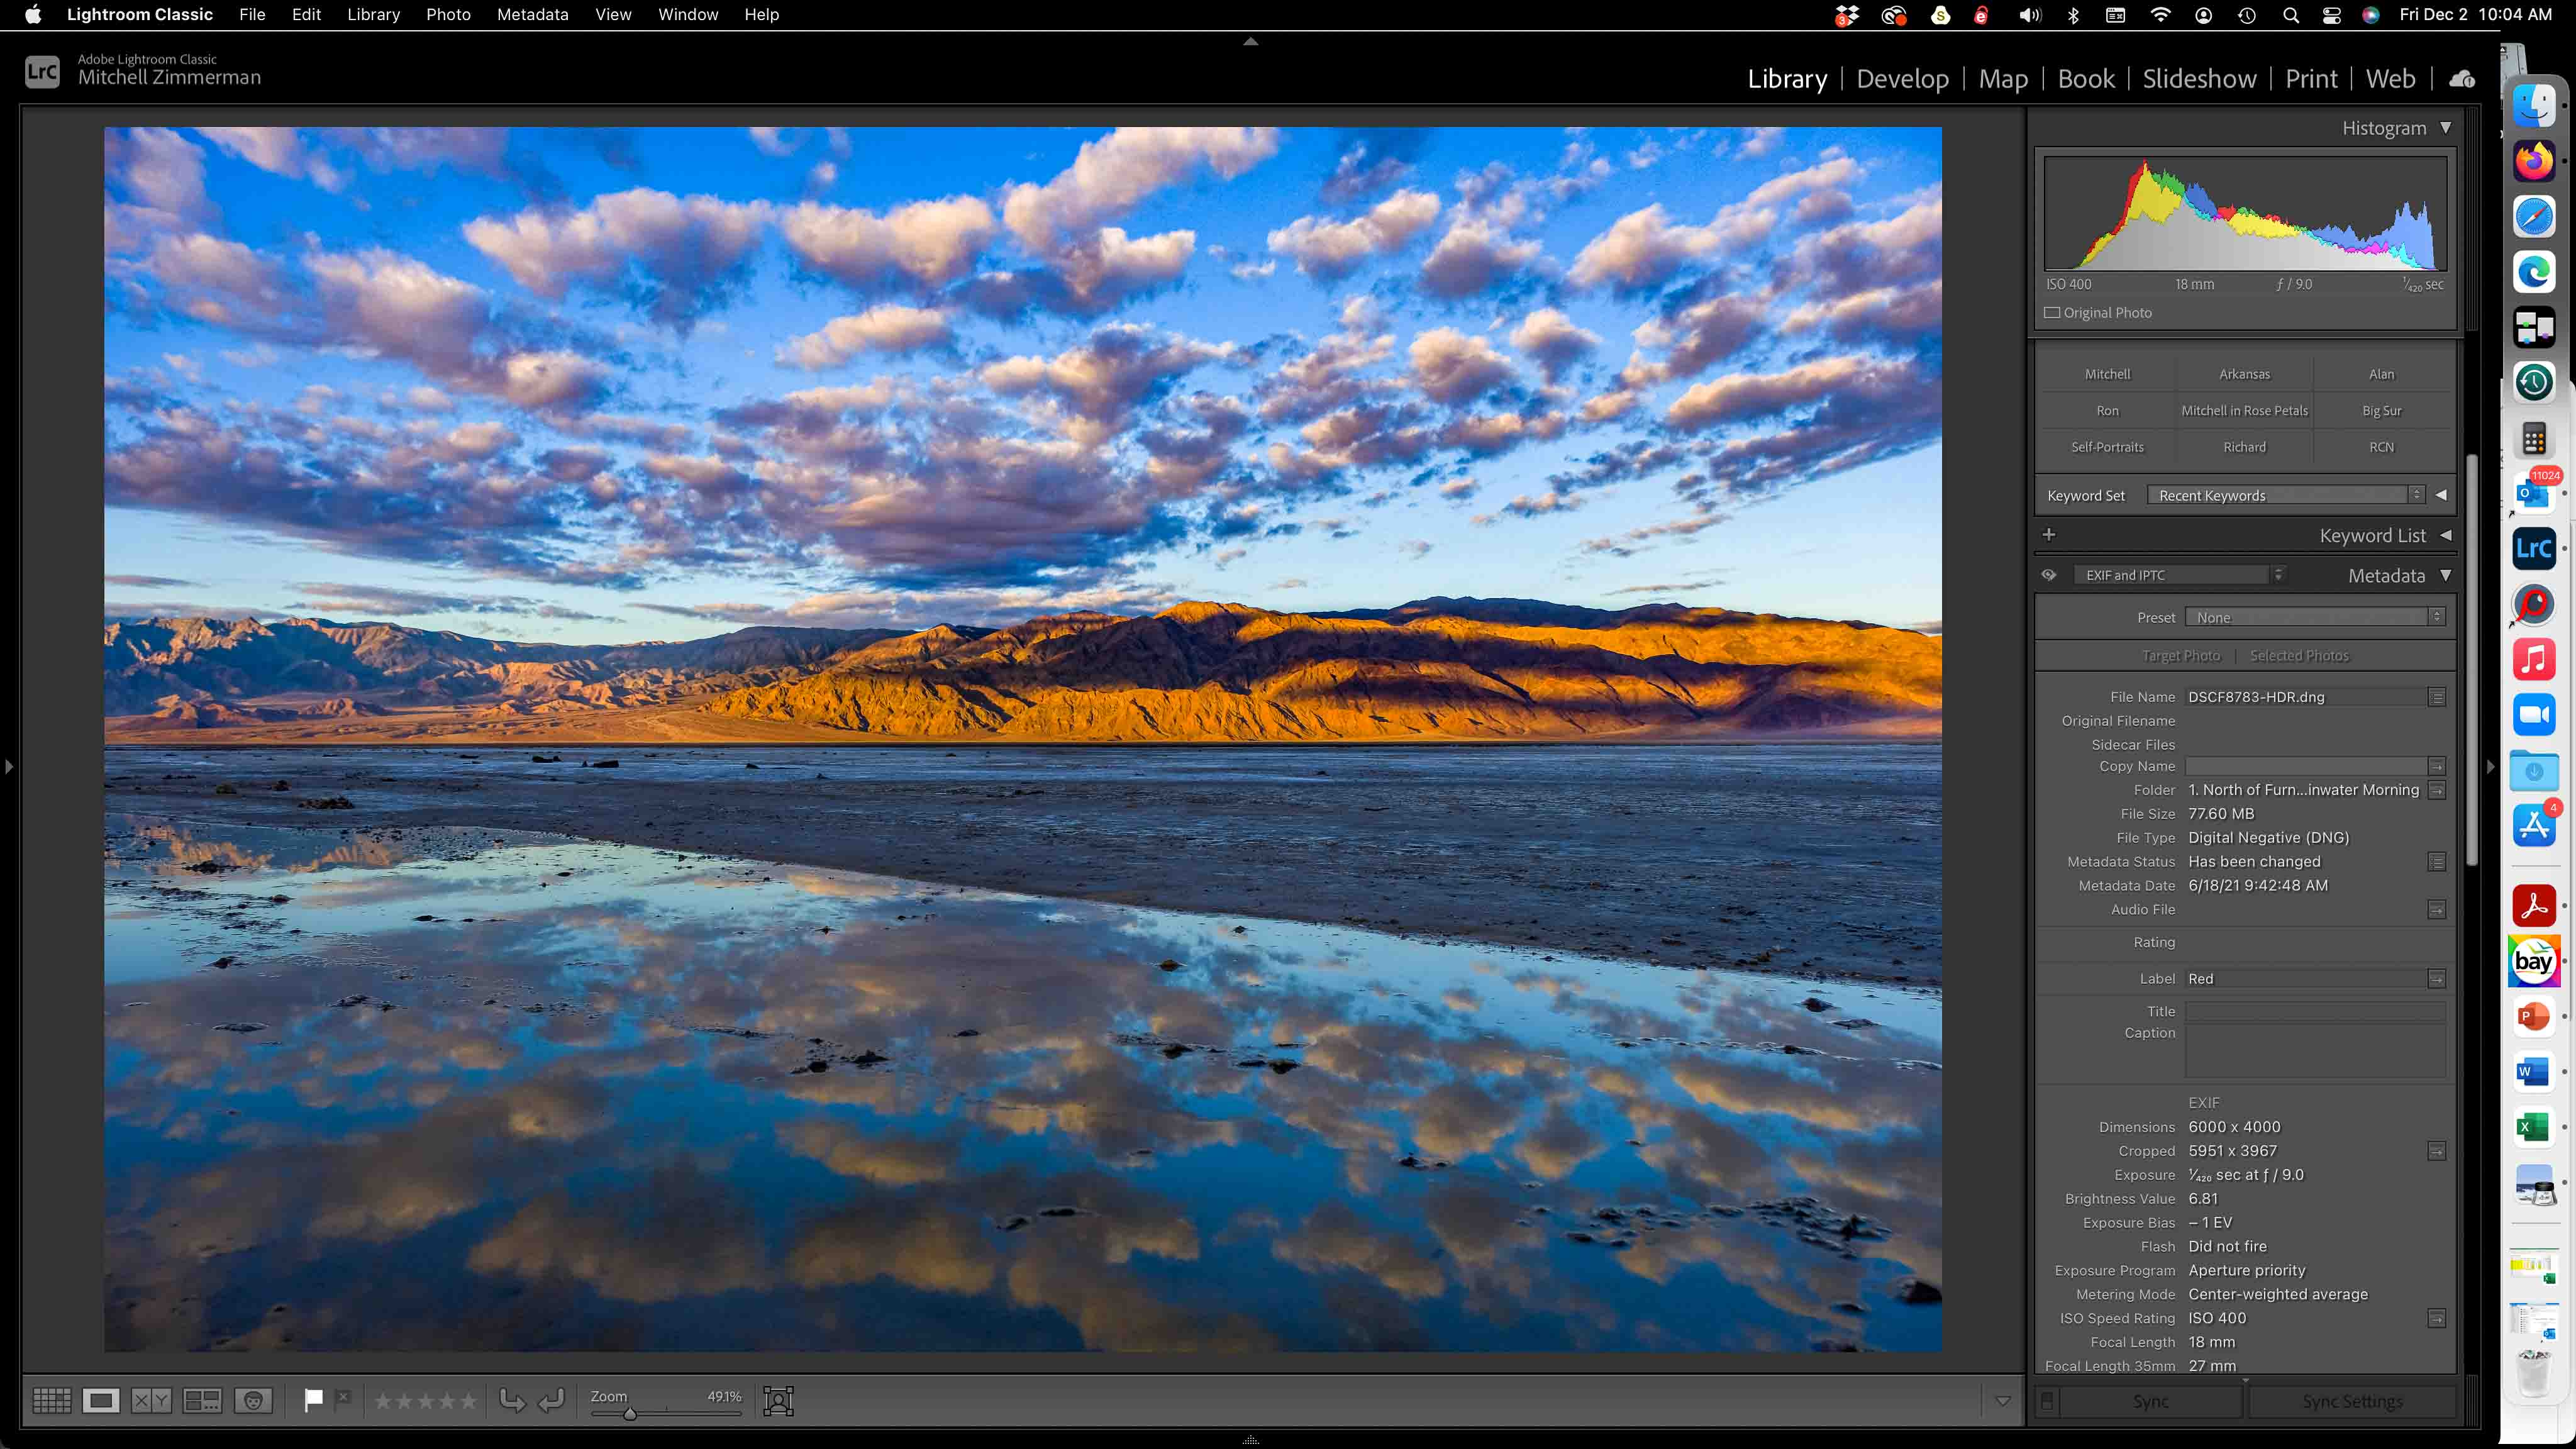Select Survey view in the toolbar
This screenshot has height=1449, width=2576.
pos(203,1400)
